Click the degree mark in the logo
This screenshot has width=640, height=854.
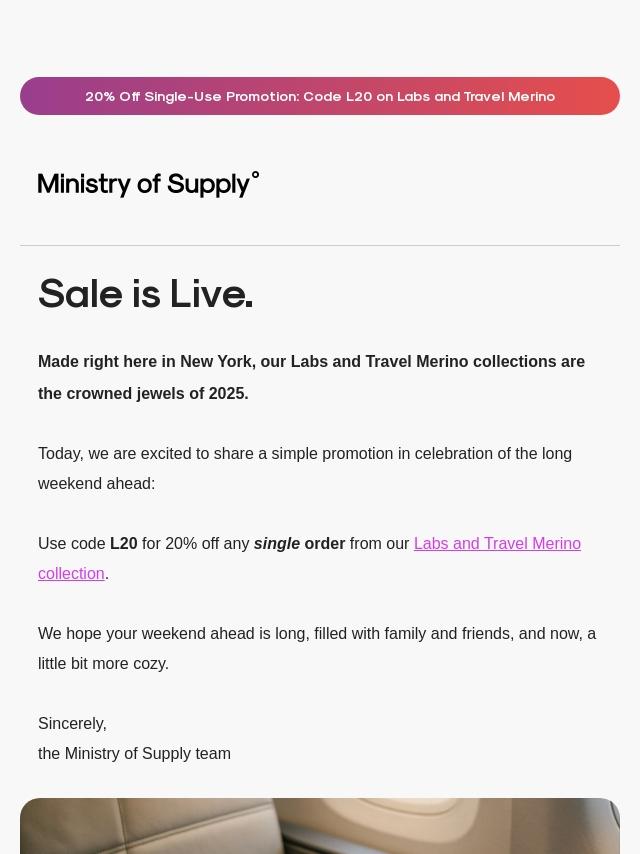tap(255, 175)
